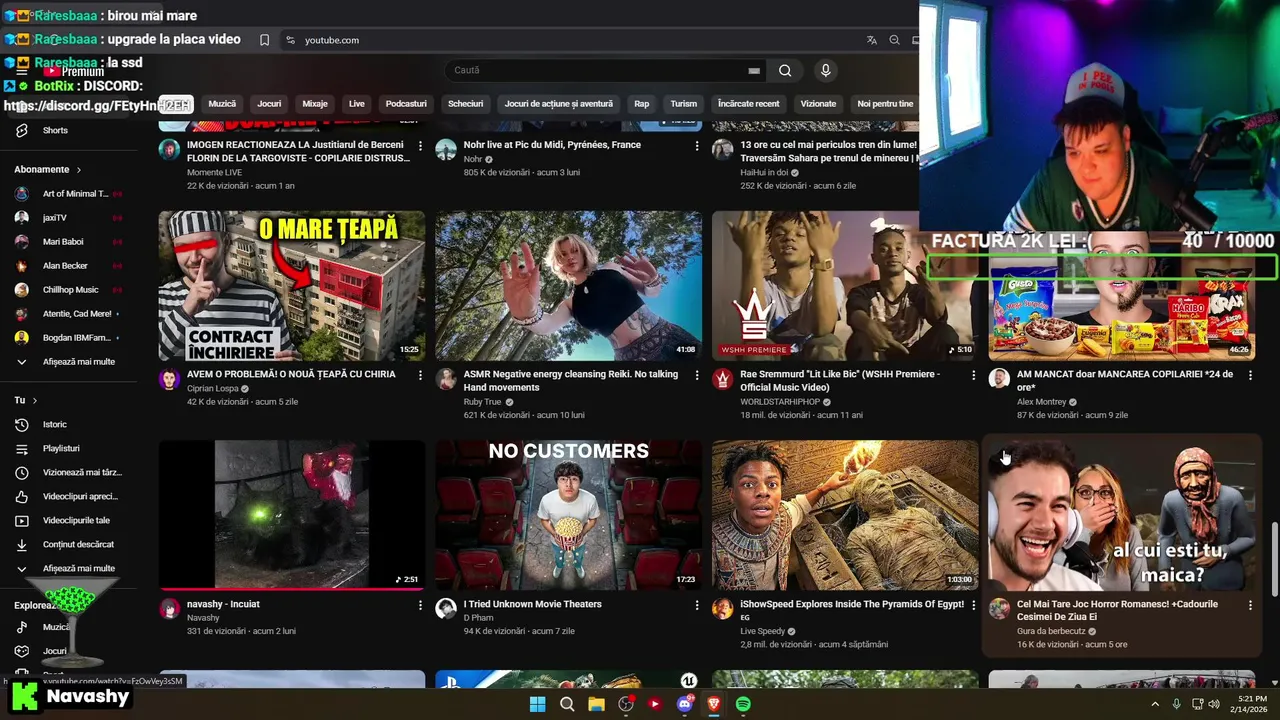Open the Gura da berbecutz channel link
The height and width of the screenshot is (720, 1280).
click(x=1051, y=631)
